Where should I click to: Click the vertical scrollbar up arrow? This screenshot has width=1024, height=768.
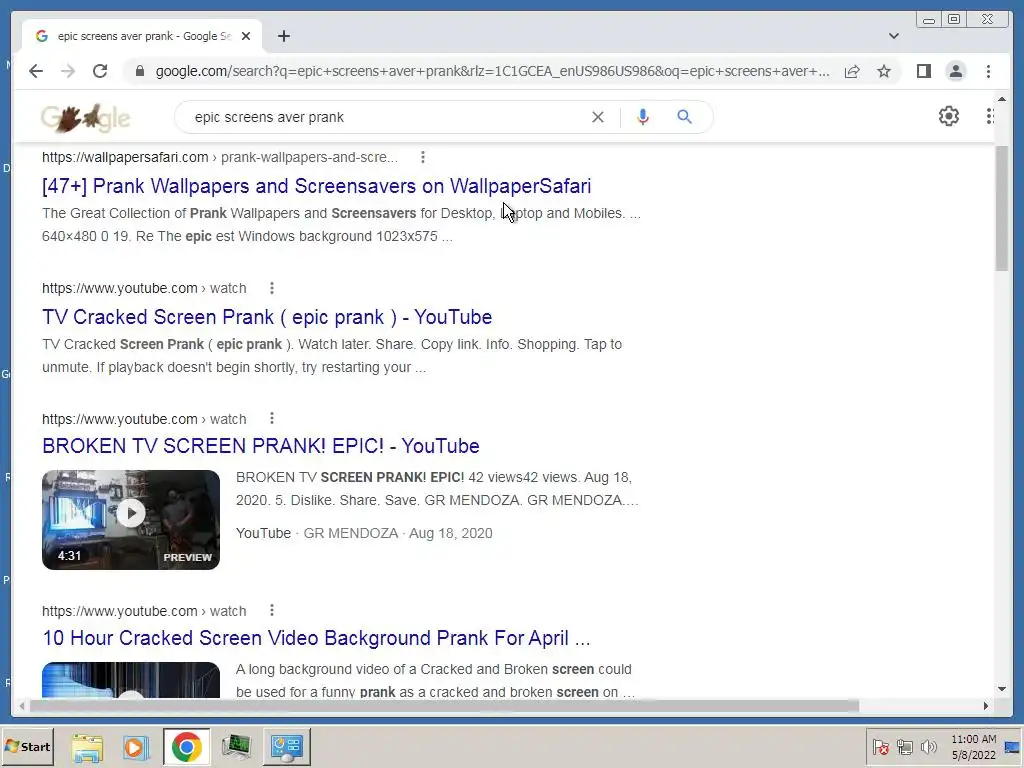[1002, 99]
